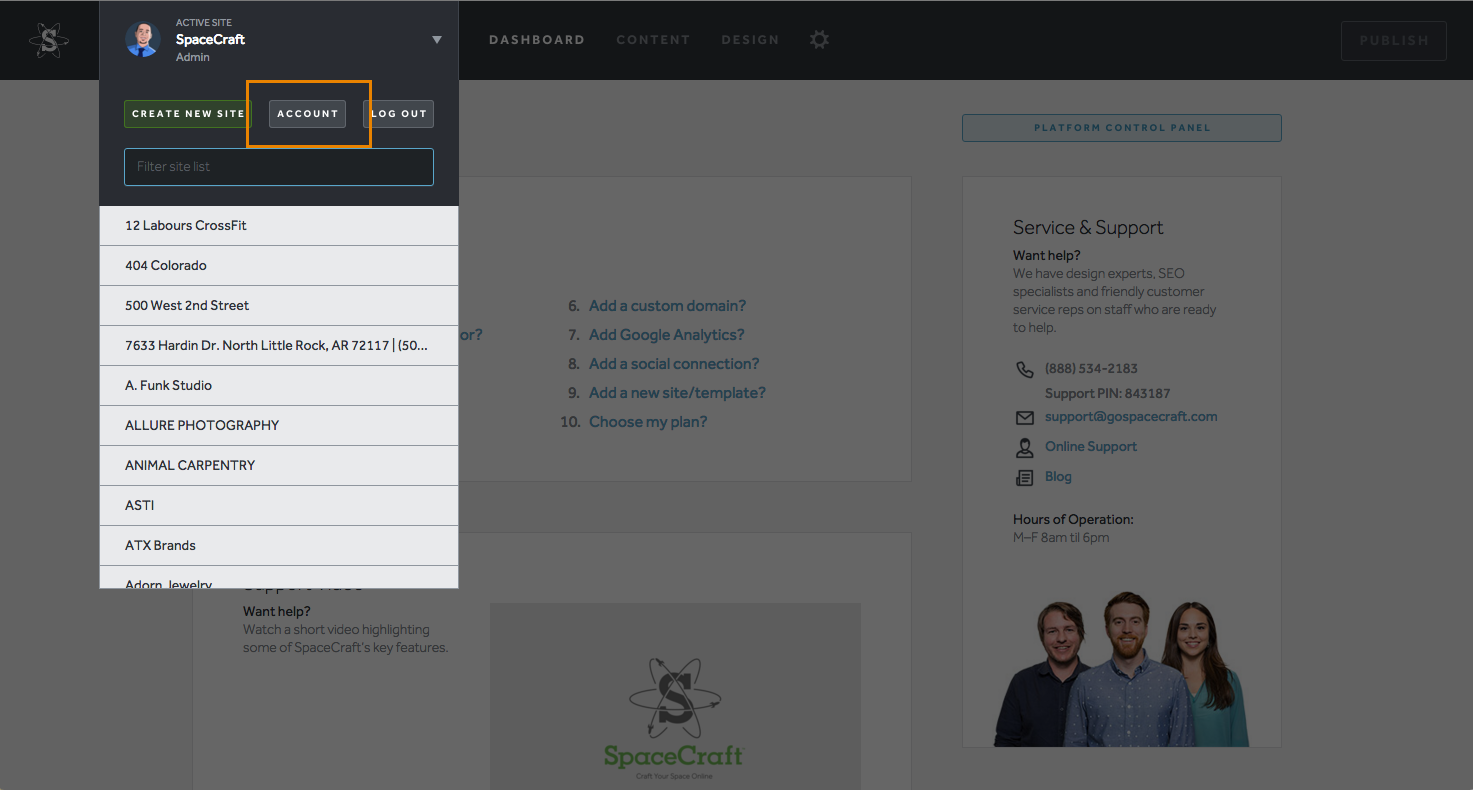
Task: Click the support team photo
Action: click(x=1122, y=669)
